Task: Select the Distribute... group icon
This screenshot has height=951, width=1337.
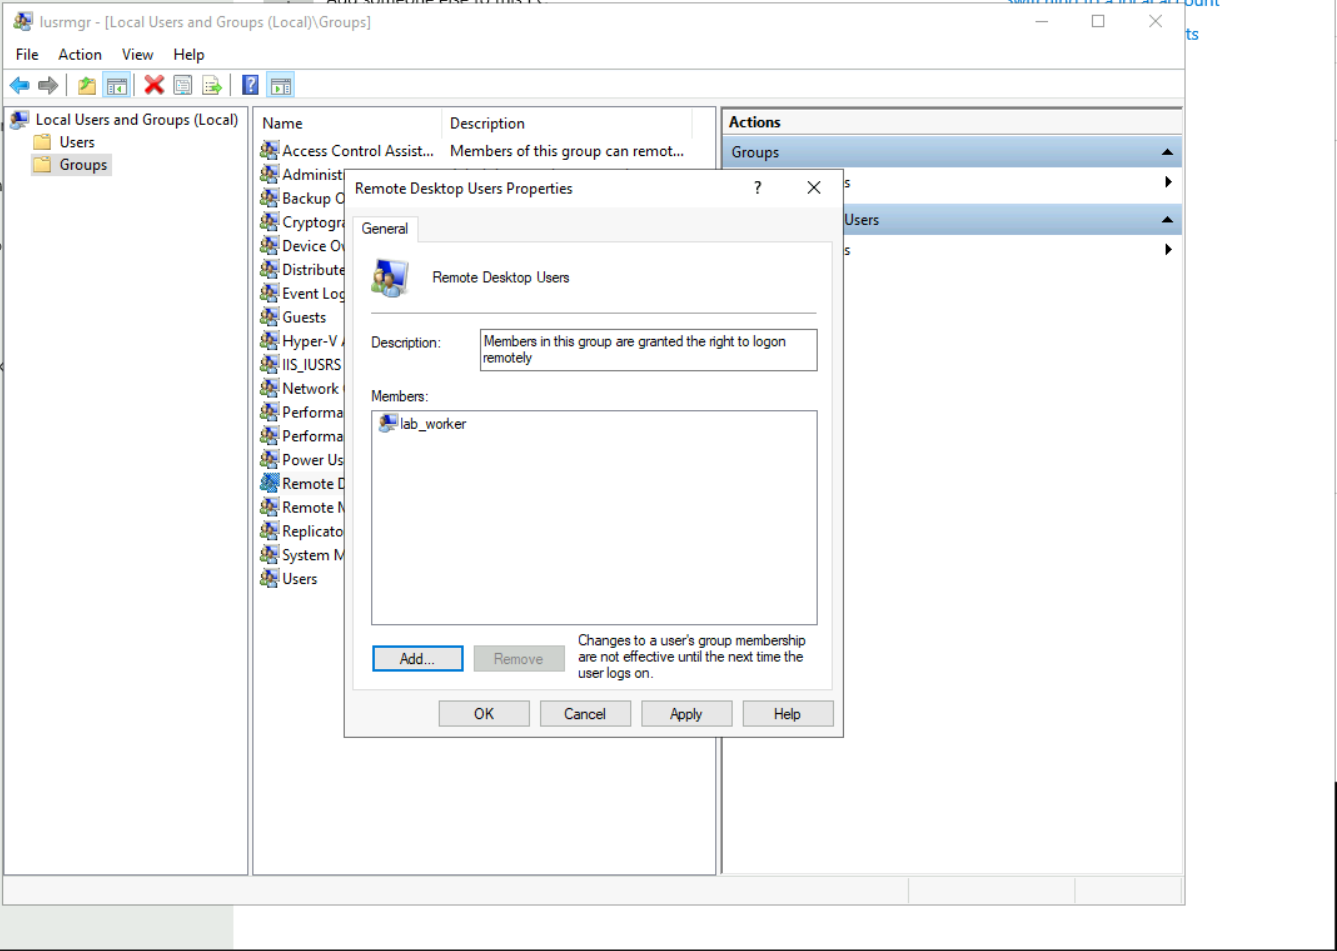Action: pyautogui.click(x=269, y=269)
